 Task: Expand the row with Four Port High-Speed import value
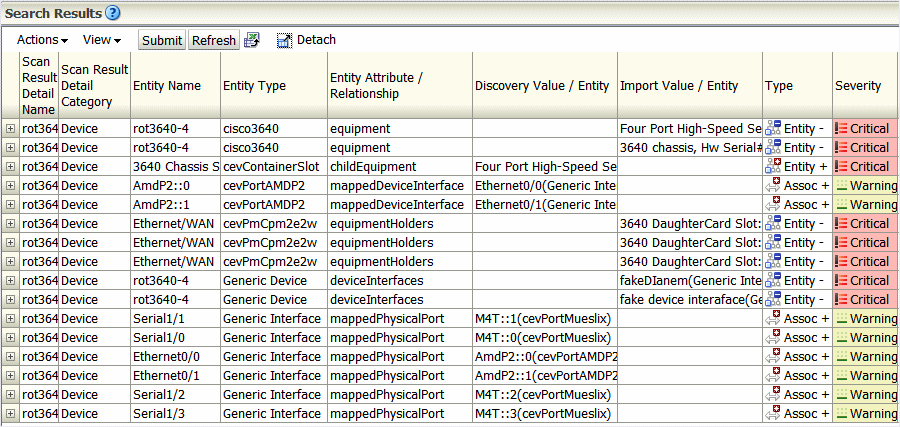10,129
